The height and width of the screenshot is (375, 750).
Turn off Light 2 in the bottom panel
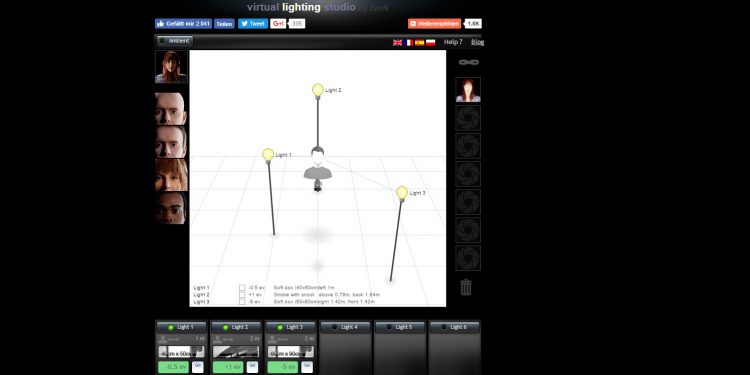click(236, 327)
